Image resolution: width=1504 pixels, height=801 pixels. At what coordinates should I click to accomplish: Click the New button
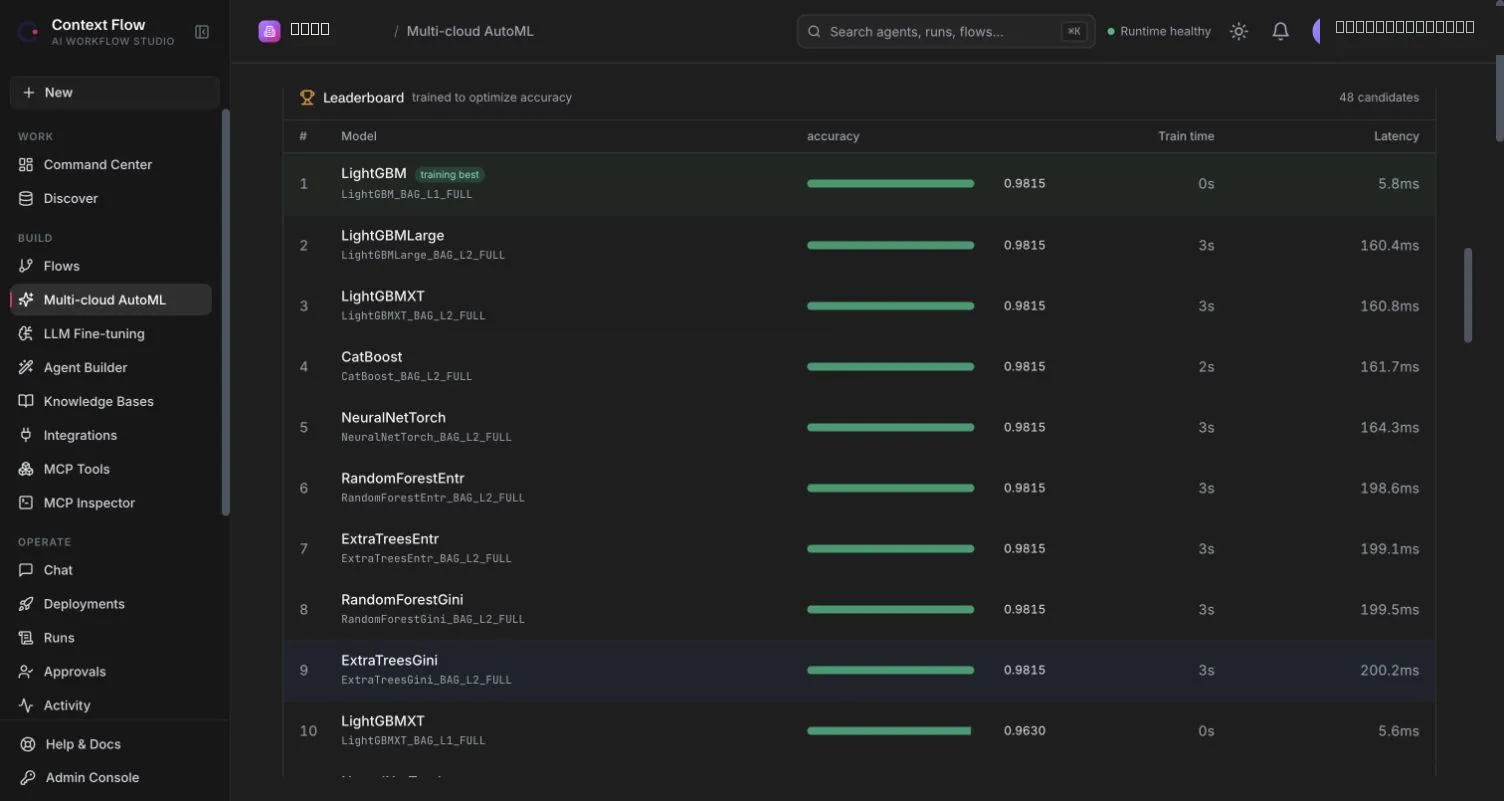click(x=115, y=92)
